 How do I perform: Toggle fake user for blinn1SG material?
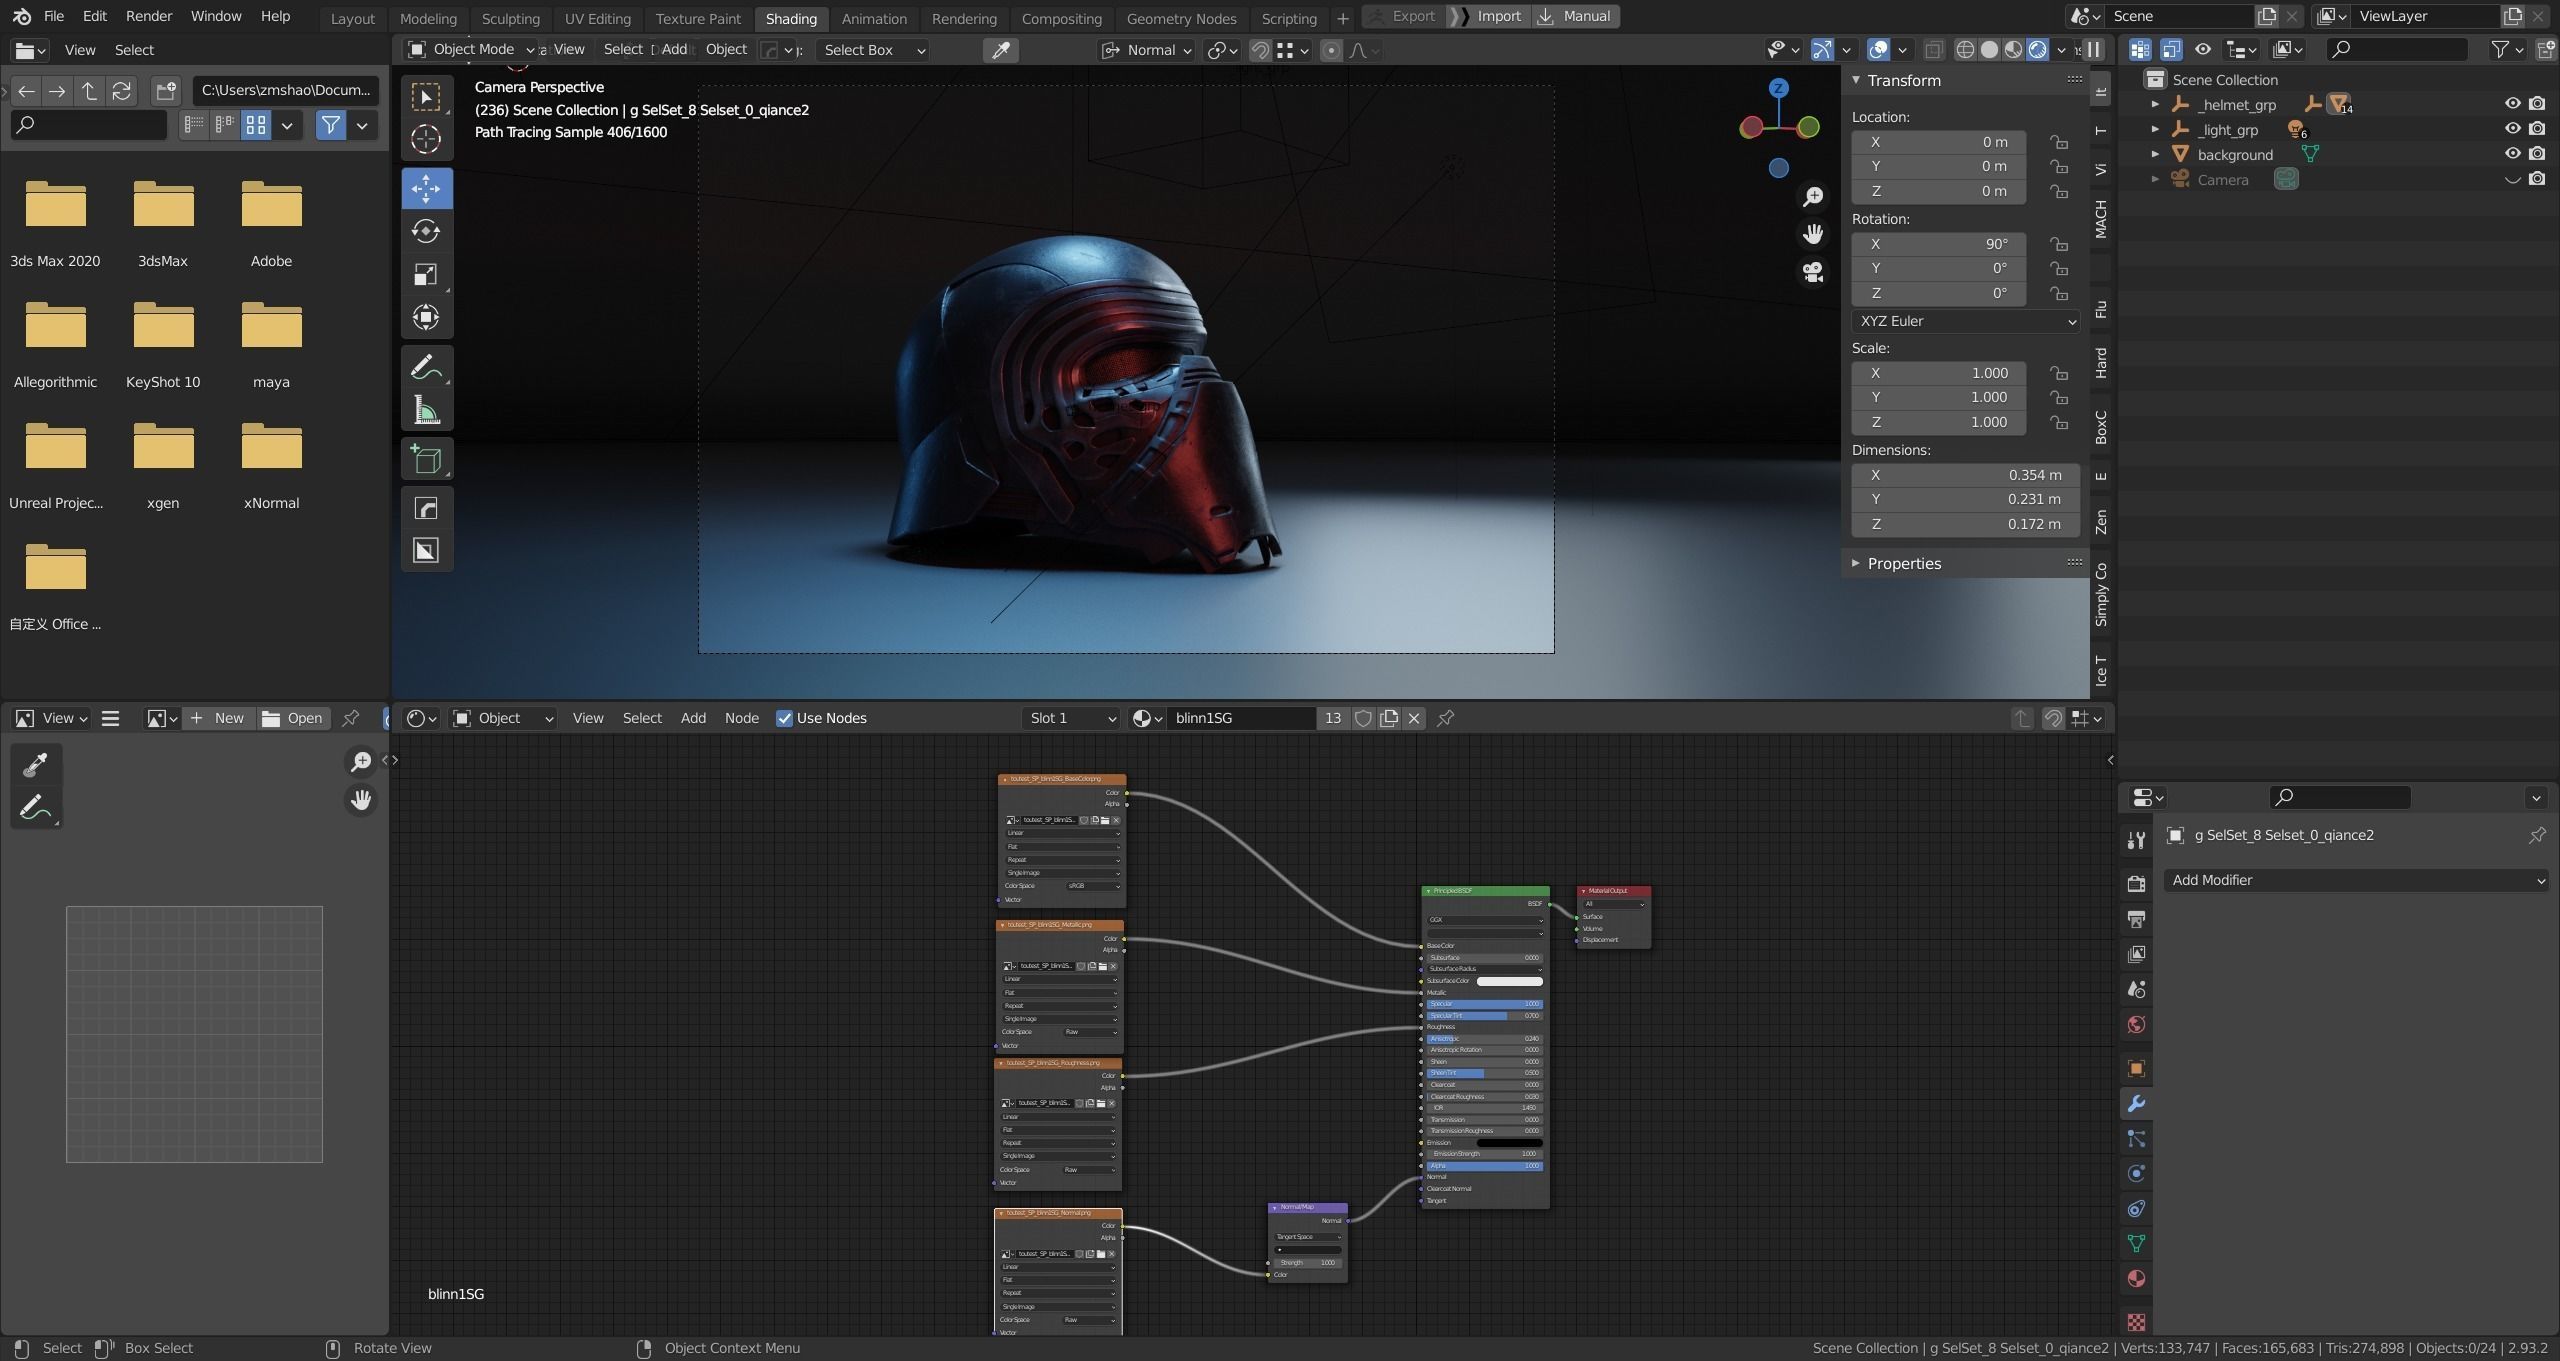pos(1363,718)
